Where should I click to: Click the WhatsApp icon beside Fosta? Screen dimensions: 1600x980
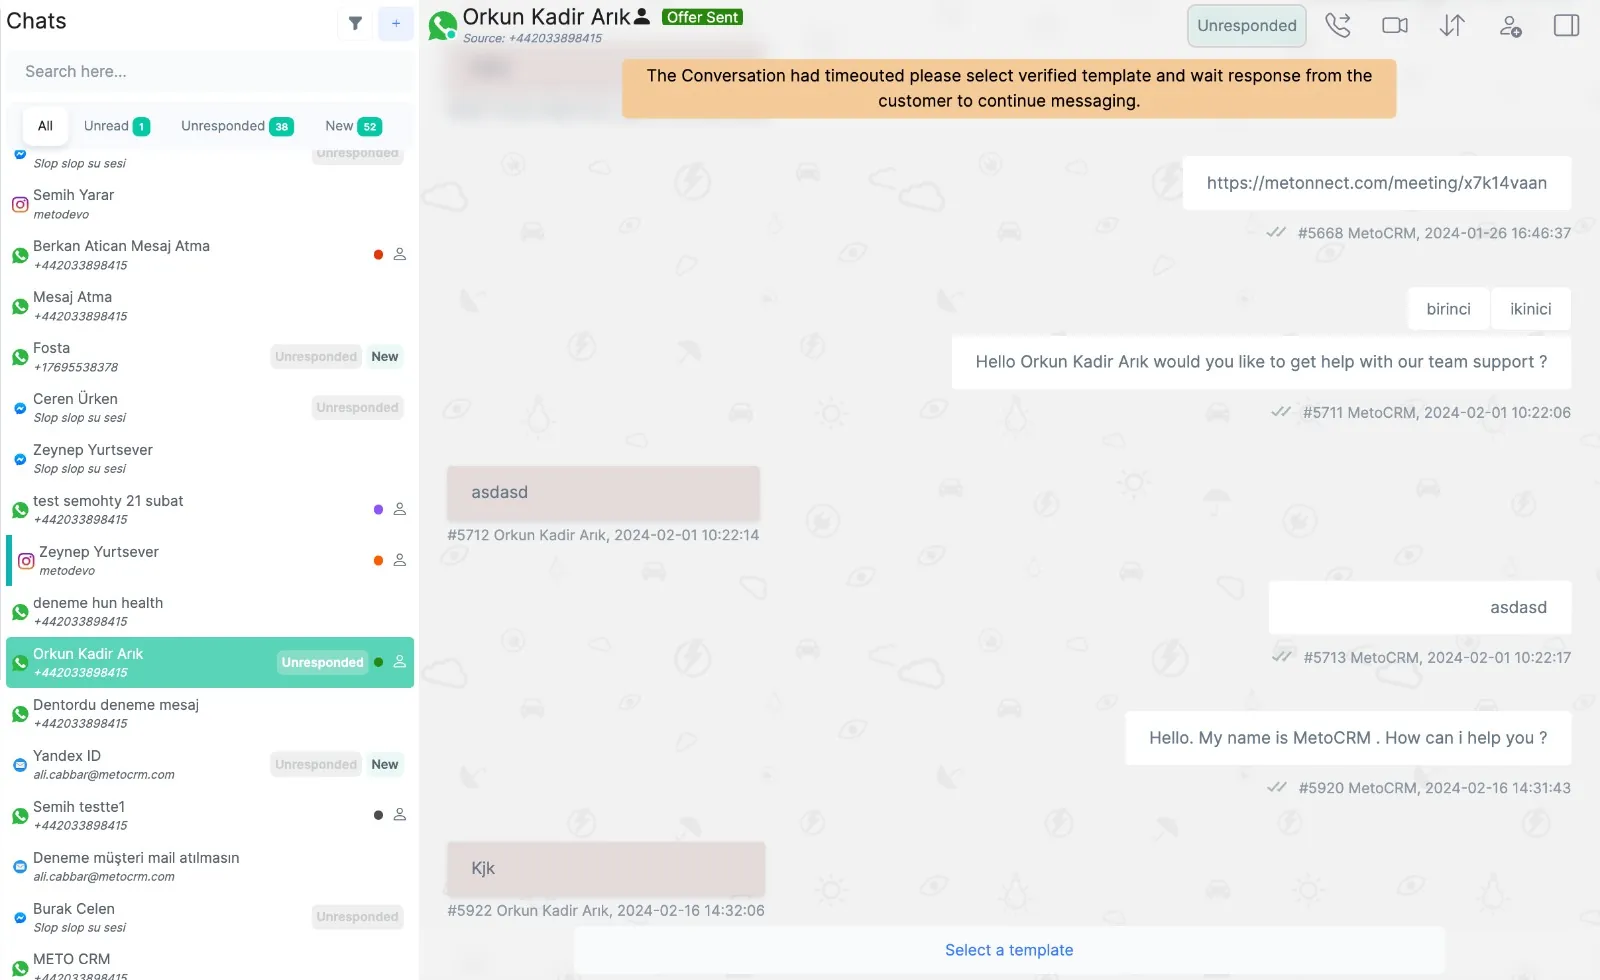pos(20,357)
